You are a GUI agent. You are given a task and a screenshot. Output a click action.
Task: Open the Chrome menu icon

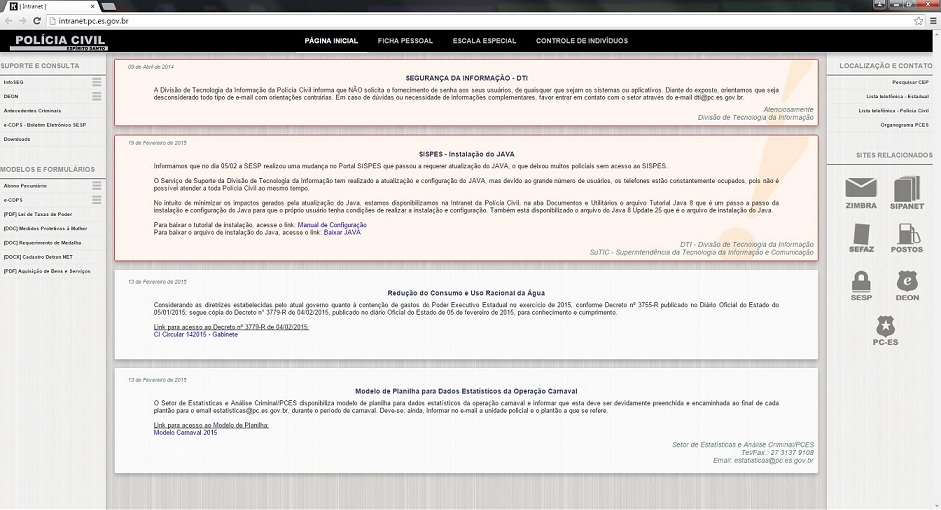click(933, 21)
